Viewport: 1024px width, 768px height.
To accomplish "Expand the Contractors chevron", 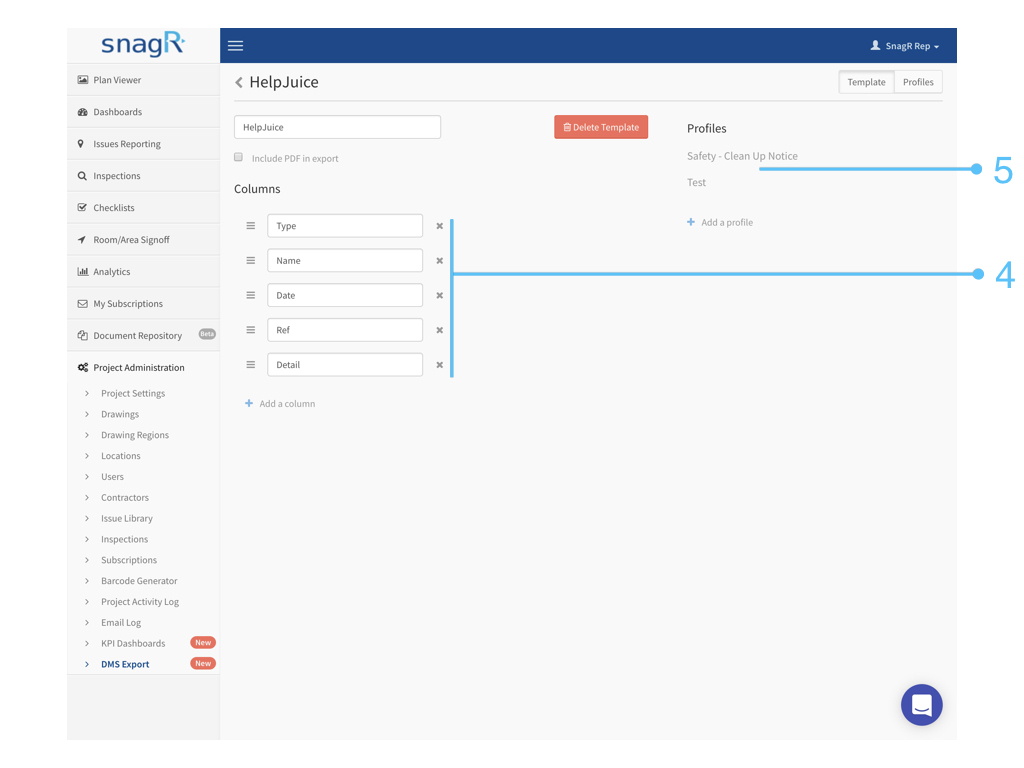I will [x=87, y=498].
